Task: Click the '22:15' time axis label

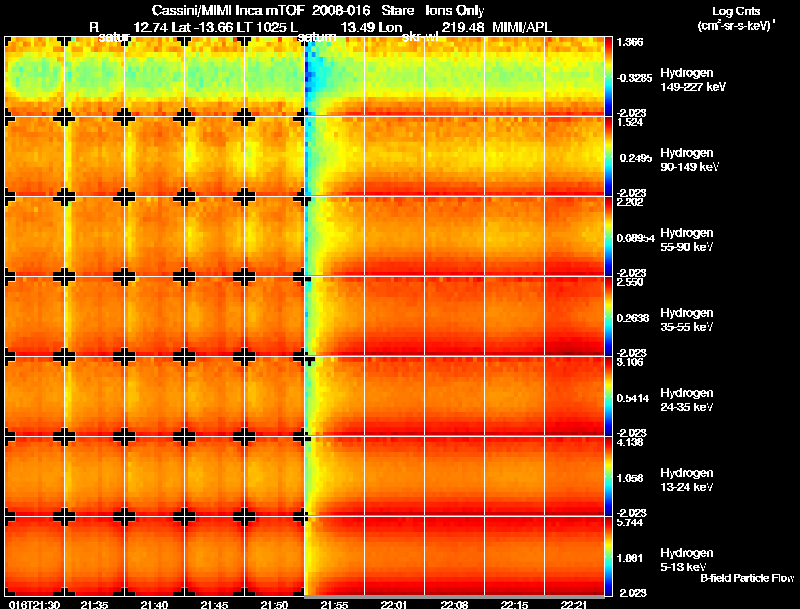Action: (x=514, y=604)
